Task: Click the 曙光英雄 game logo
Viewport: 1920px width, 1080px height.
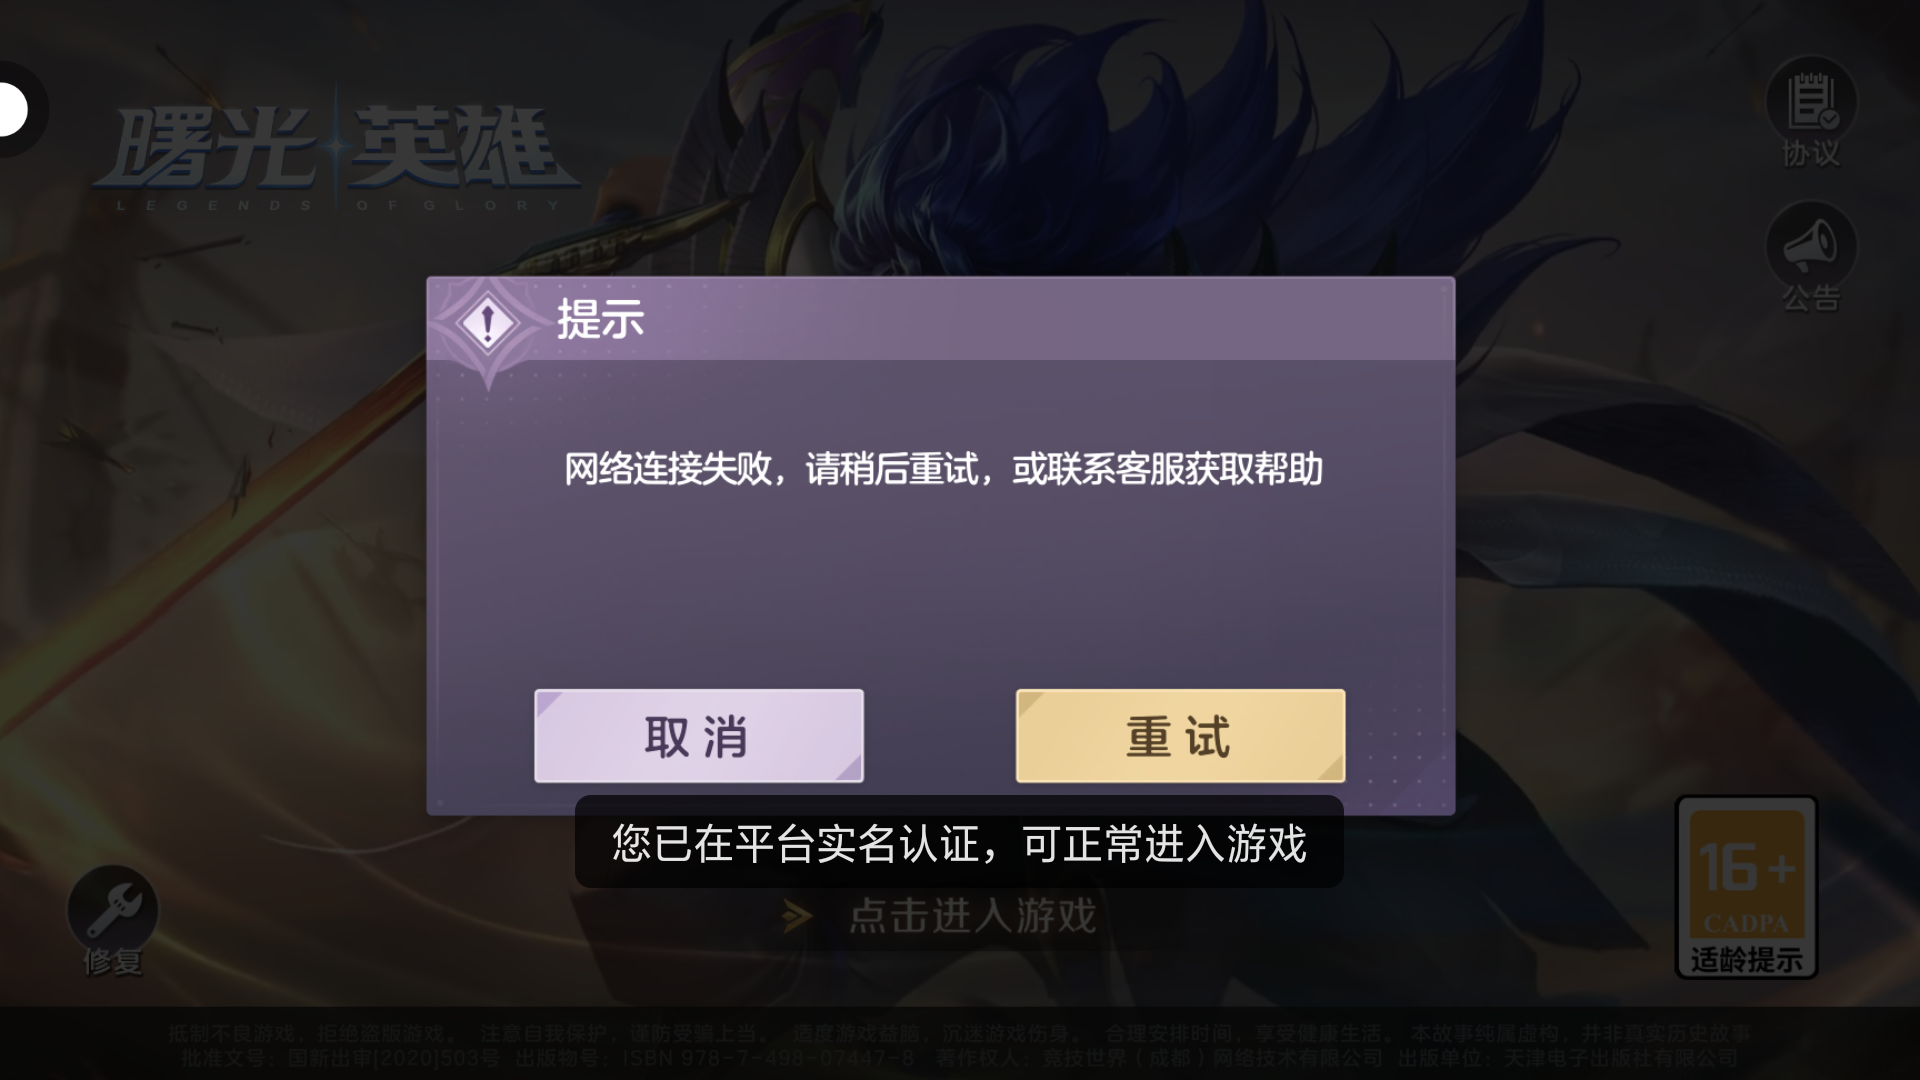Action: coord(337,150)
